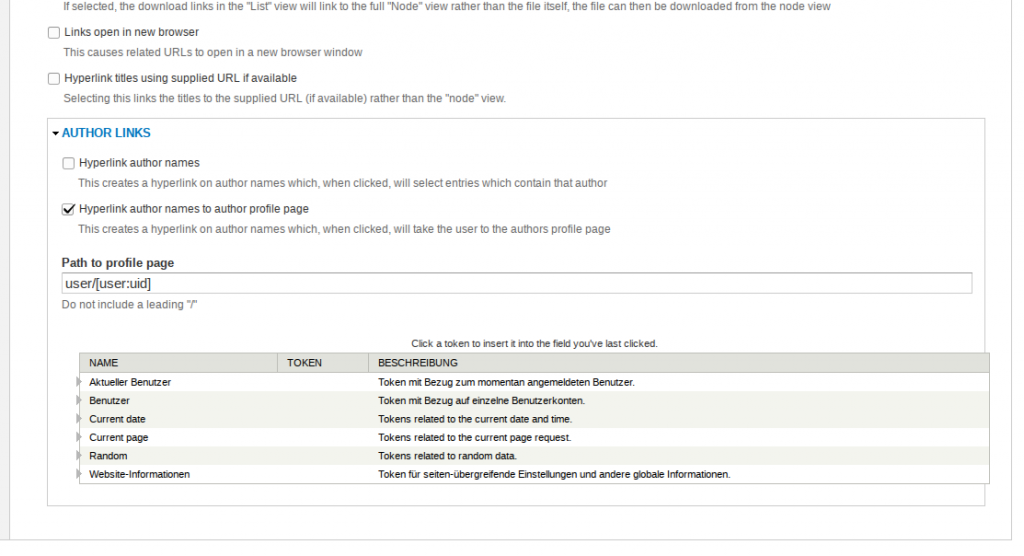Uncheck Hyperlink author names to author profile page
The height and width of the screenshot is (556, 1024).
pyautogui.click(x=69, y=210)
